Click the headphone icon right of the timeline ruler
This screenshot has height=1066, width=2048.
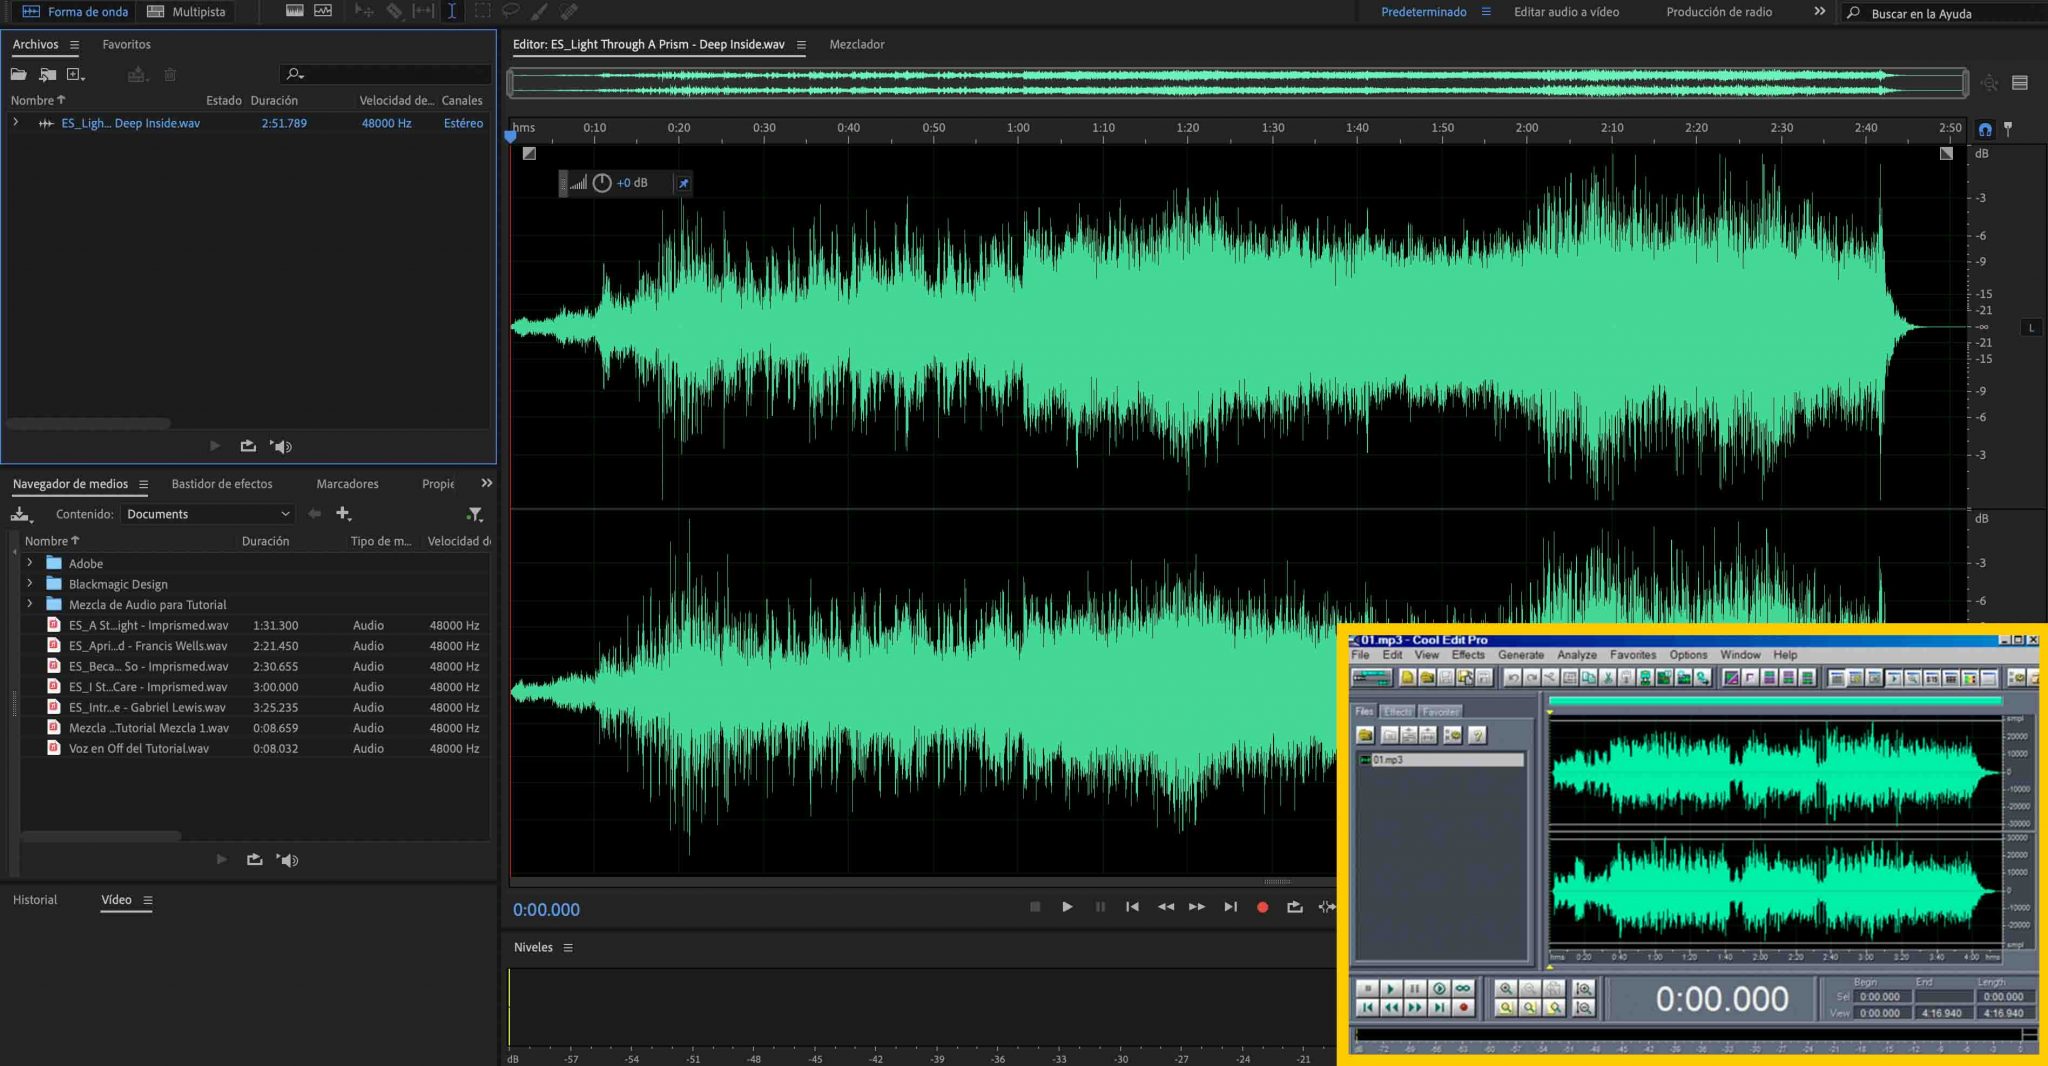(x=1985, y=129)
